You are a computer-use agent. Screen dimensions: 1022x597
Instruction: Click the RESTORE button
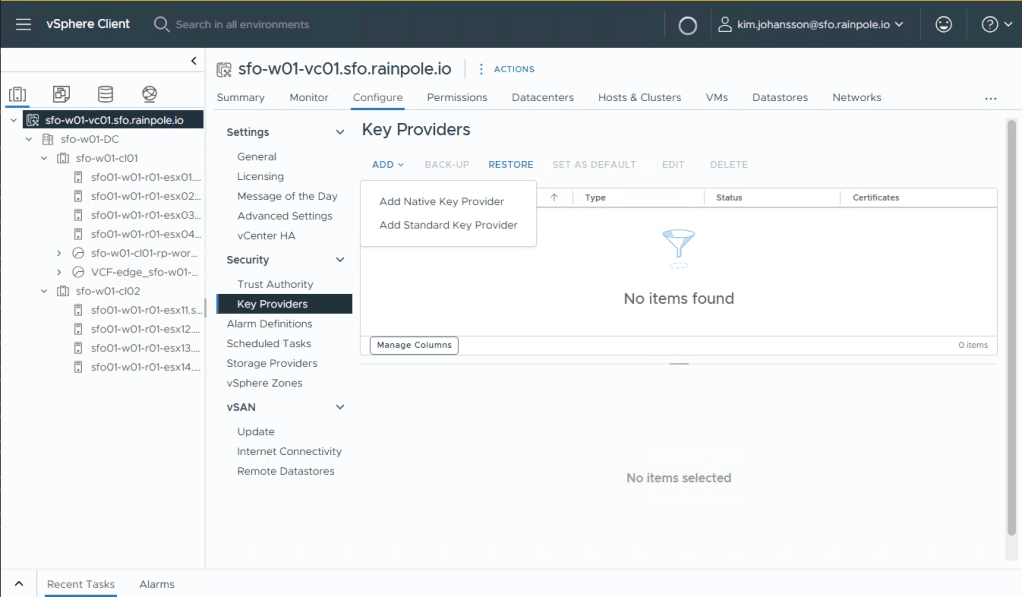510,164
